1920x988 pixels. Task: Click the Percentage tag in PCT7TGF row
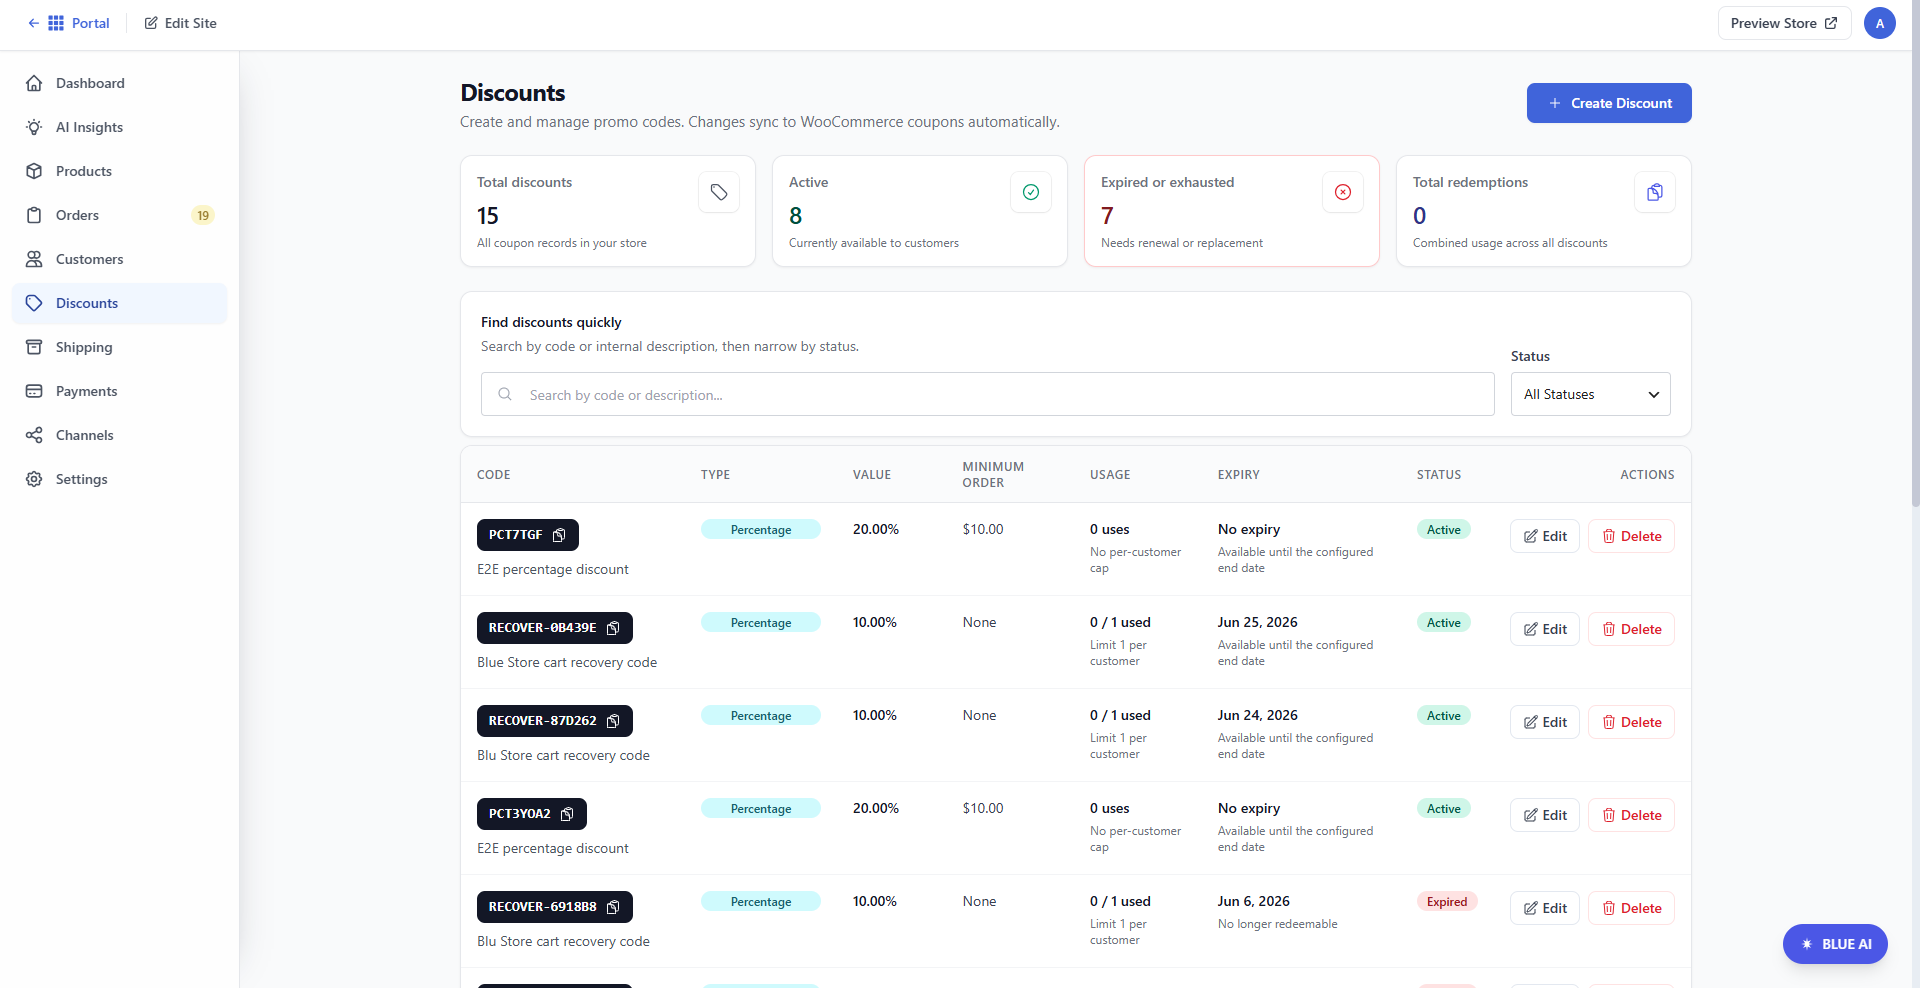tap(761, 529)
